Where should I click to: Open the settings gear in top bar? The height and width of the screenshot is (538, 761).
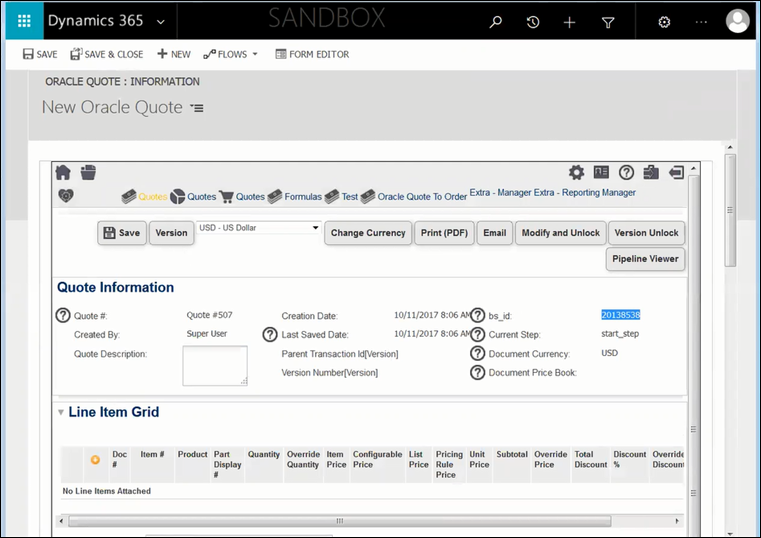pyautogui.click(x=664, y=22)
